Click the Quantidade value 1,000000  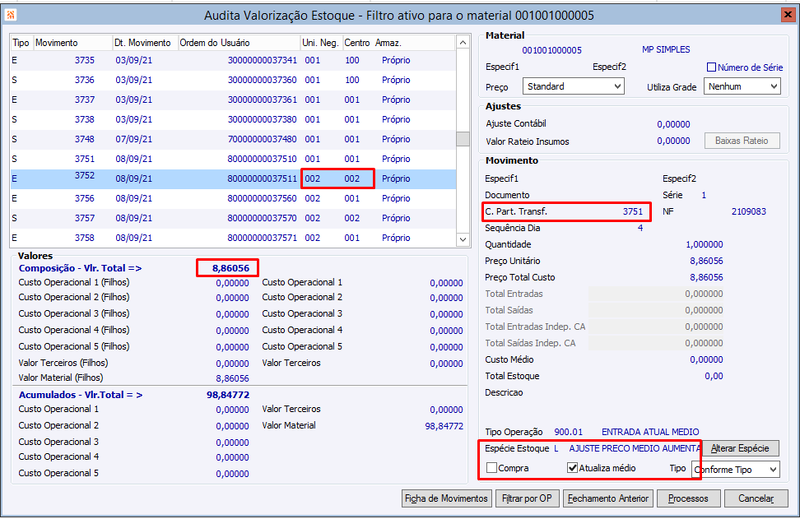704,244
